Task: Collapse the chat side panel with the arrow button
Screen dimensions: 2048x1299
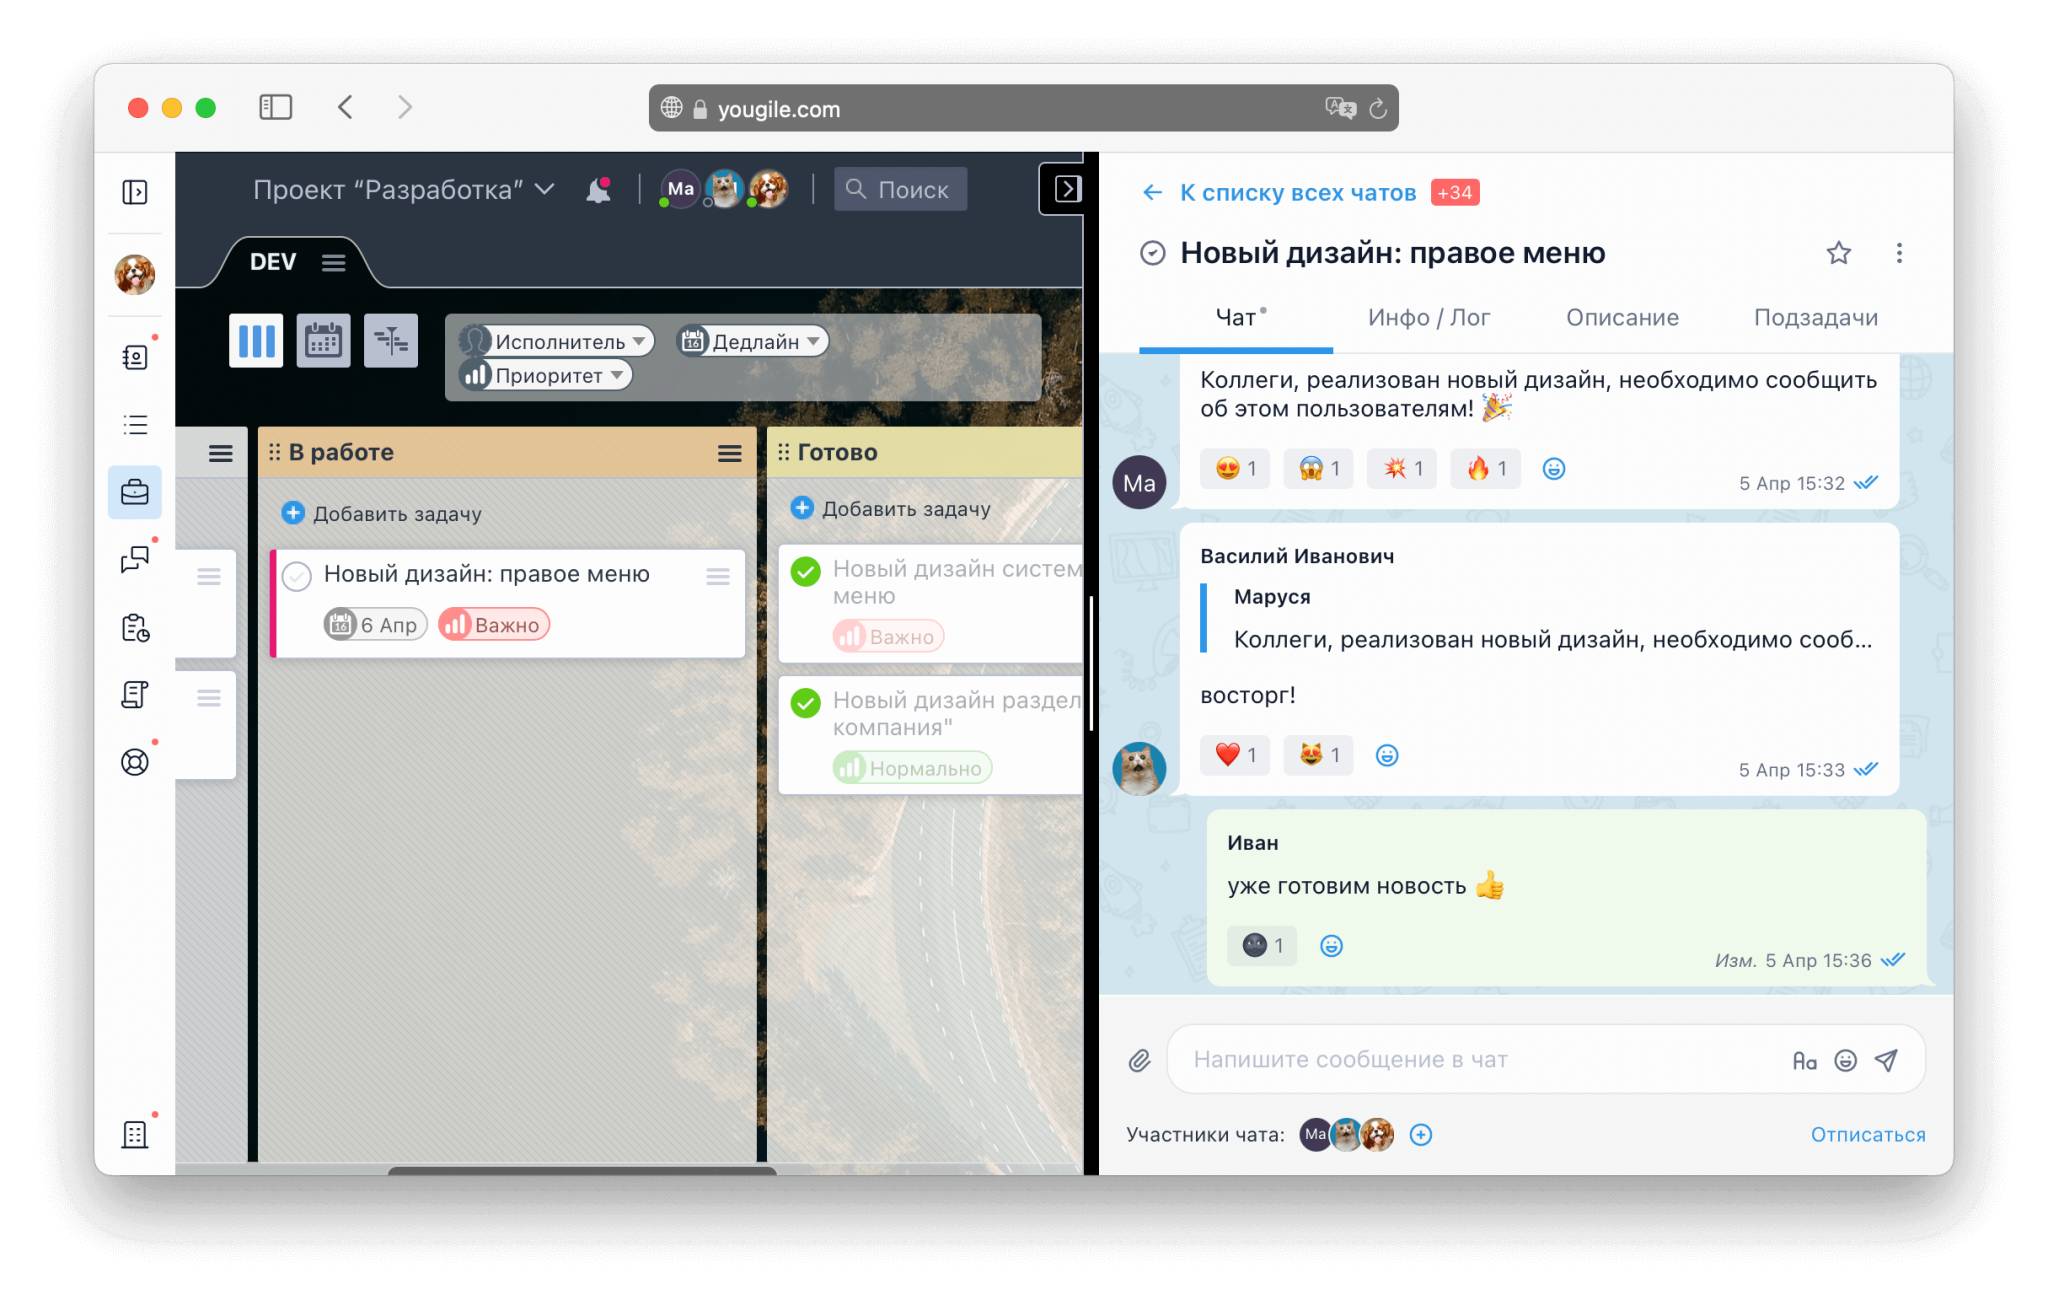Action: (x=1066, y=189)
